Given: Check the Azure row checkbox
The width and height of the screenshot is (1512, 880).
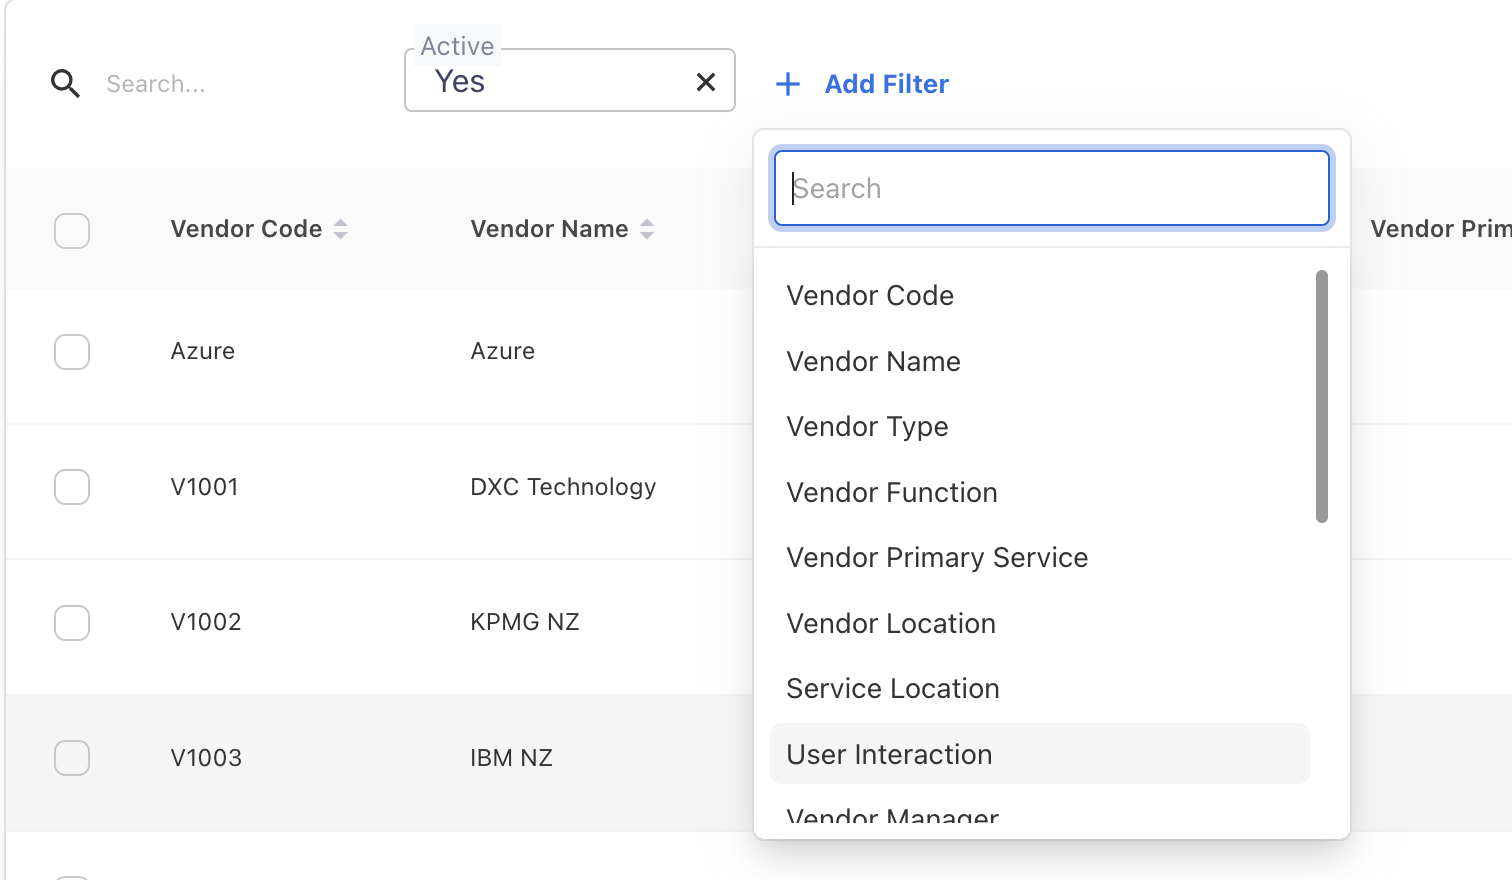Looking at the screenshot, I should 72,352.
